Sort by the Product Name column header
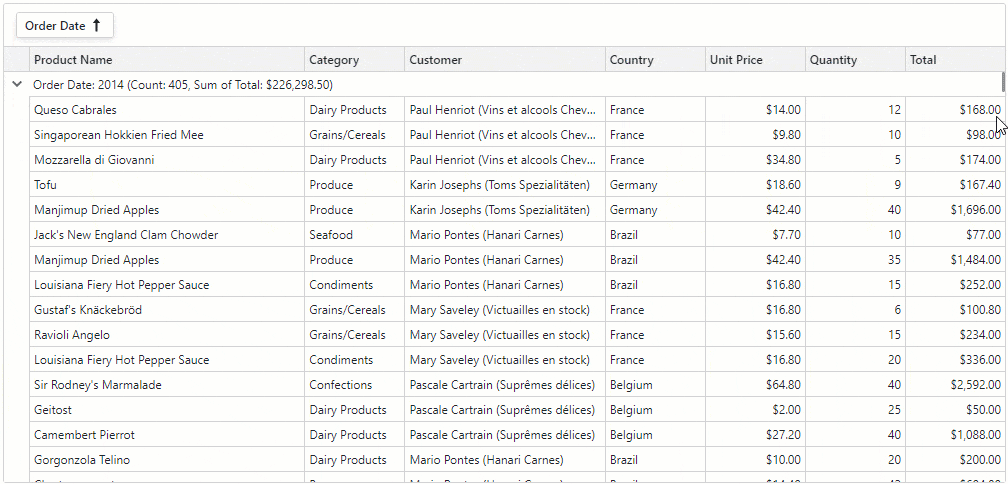This screenshot has width=1008, height=484. point(73,60)
